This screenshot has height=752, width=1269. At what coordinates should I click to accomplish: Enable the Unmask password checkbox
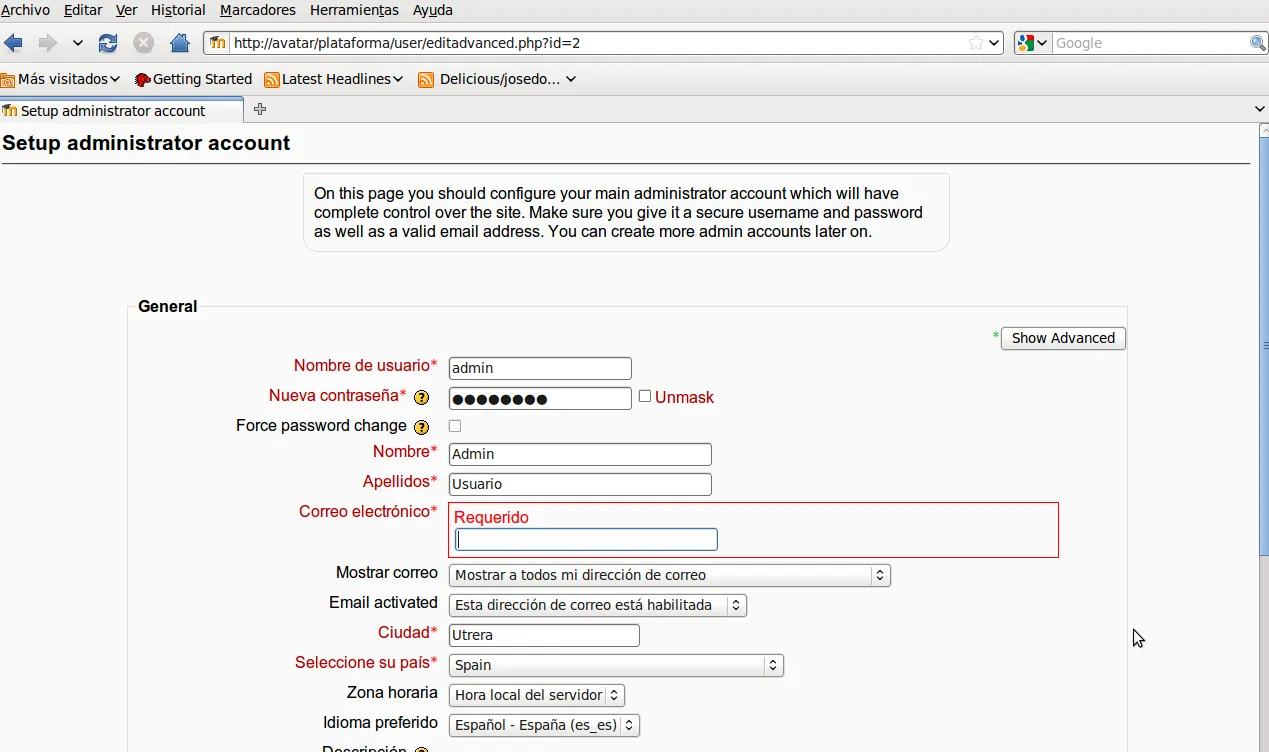645,396
